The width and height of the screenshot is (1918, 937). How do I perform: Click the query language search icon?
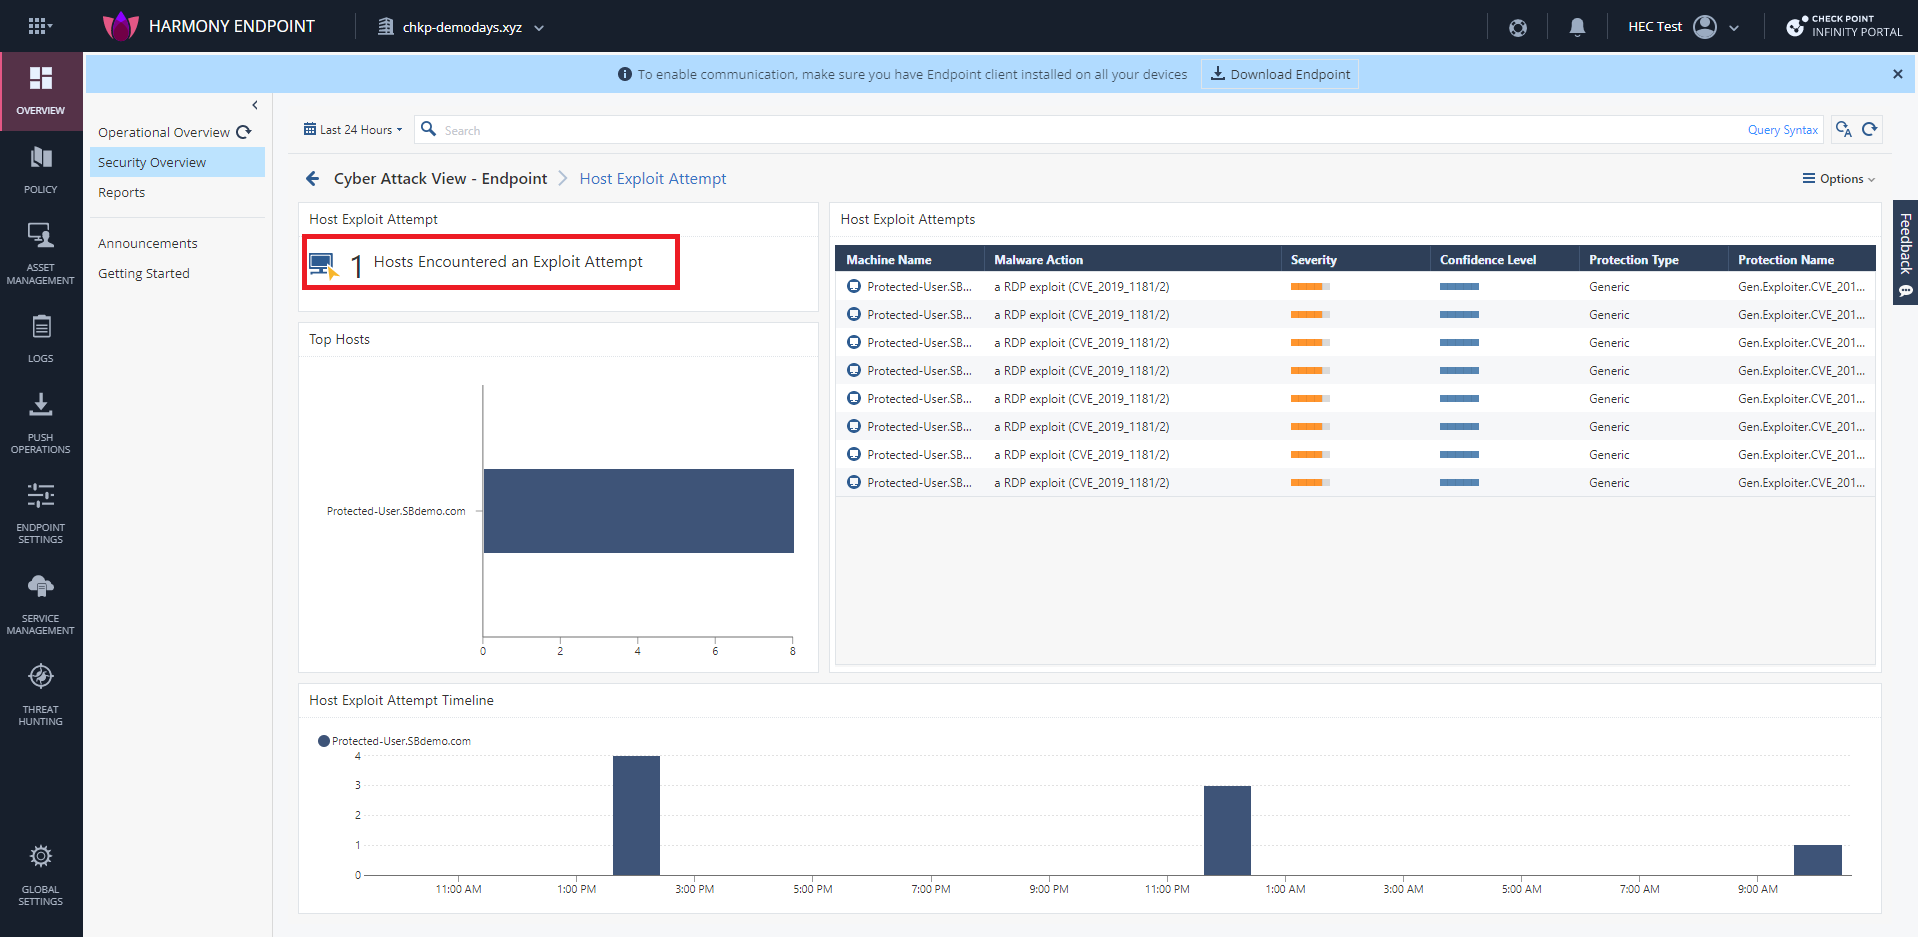coord(1844,130)
